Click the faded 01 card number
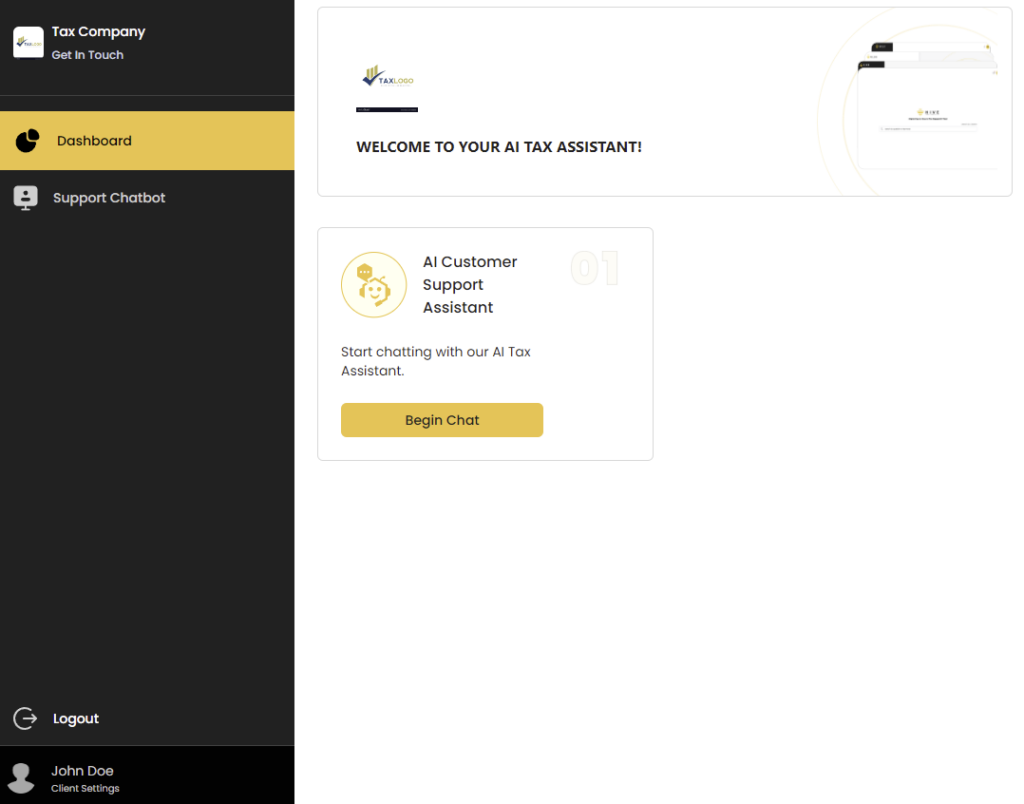 click(595, 269)
